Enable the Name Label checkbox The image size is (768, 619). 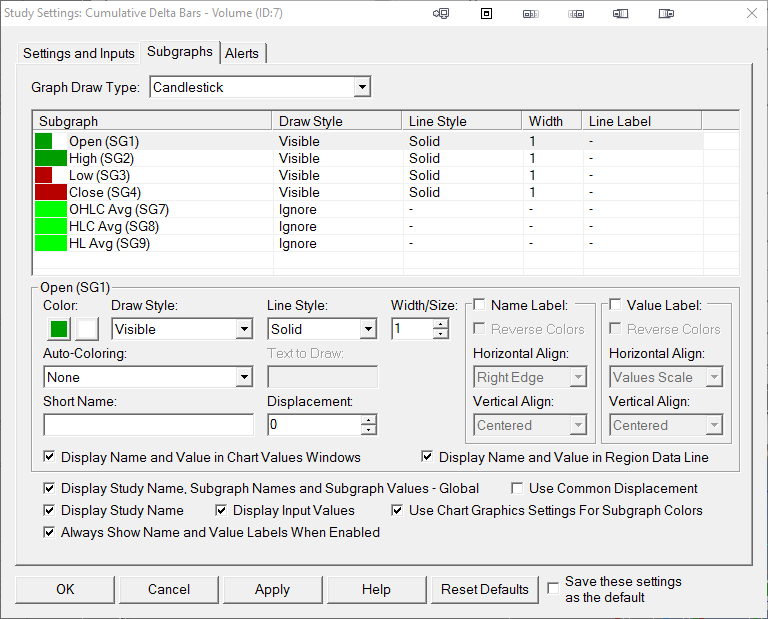[x=480, y=305]
